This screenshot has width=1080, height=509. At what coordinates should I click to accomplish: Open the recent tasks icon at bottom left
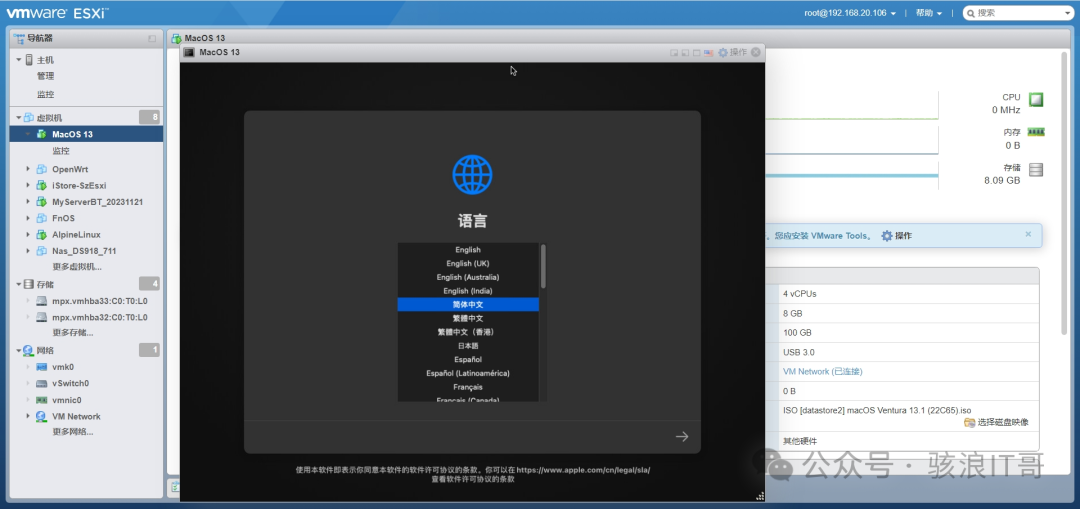[x=175, y=487]
